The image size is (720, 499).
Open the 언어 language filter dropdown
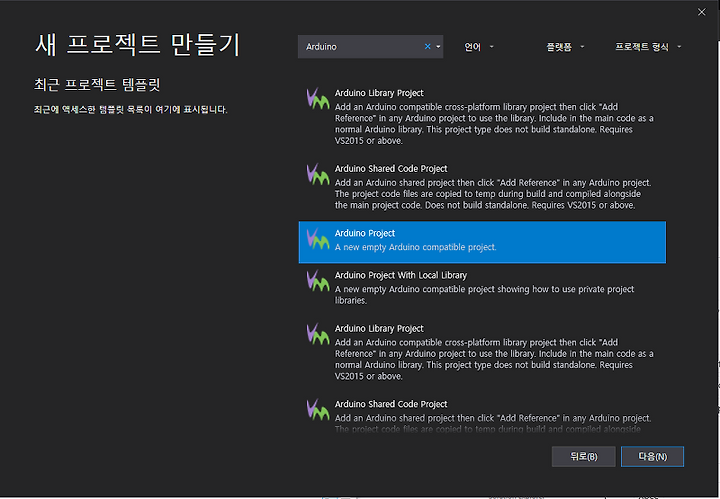click(x=479, y=47)
